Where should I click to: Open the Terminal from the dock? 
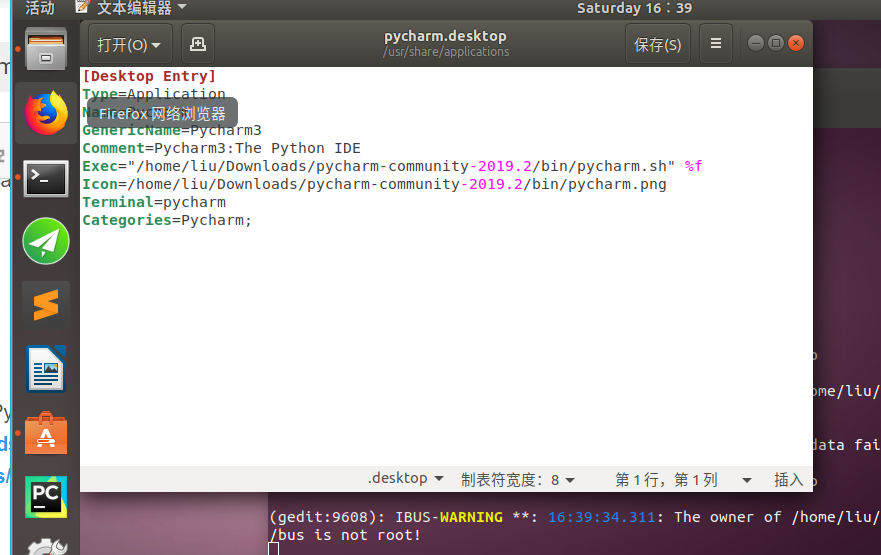[46, 178]
